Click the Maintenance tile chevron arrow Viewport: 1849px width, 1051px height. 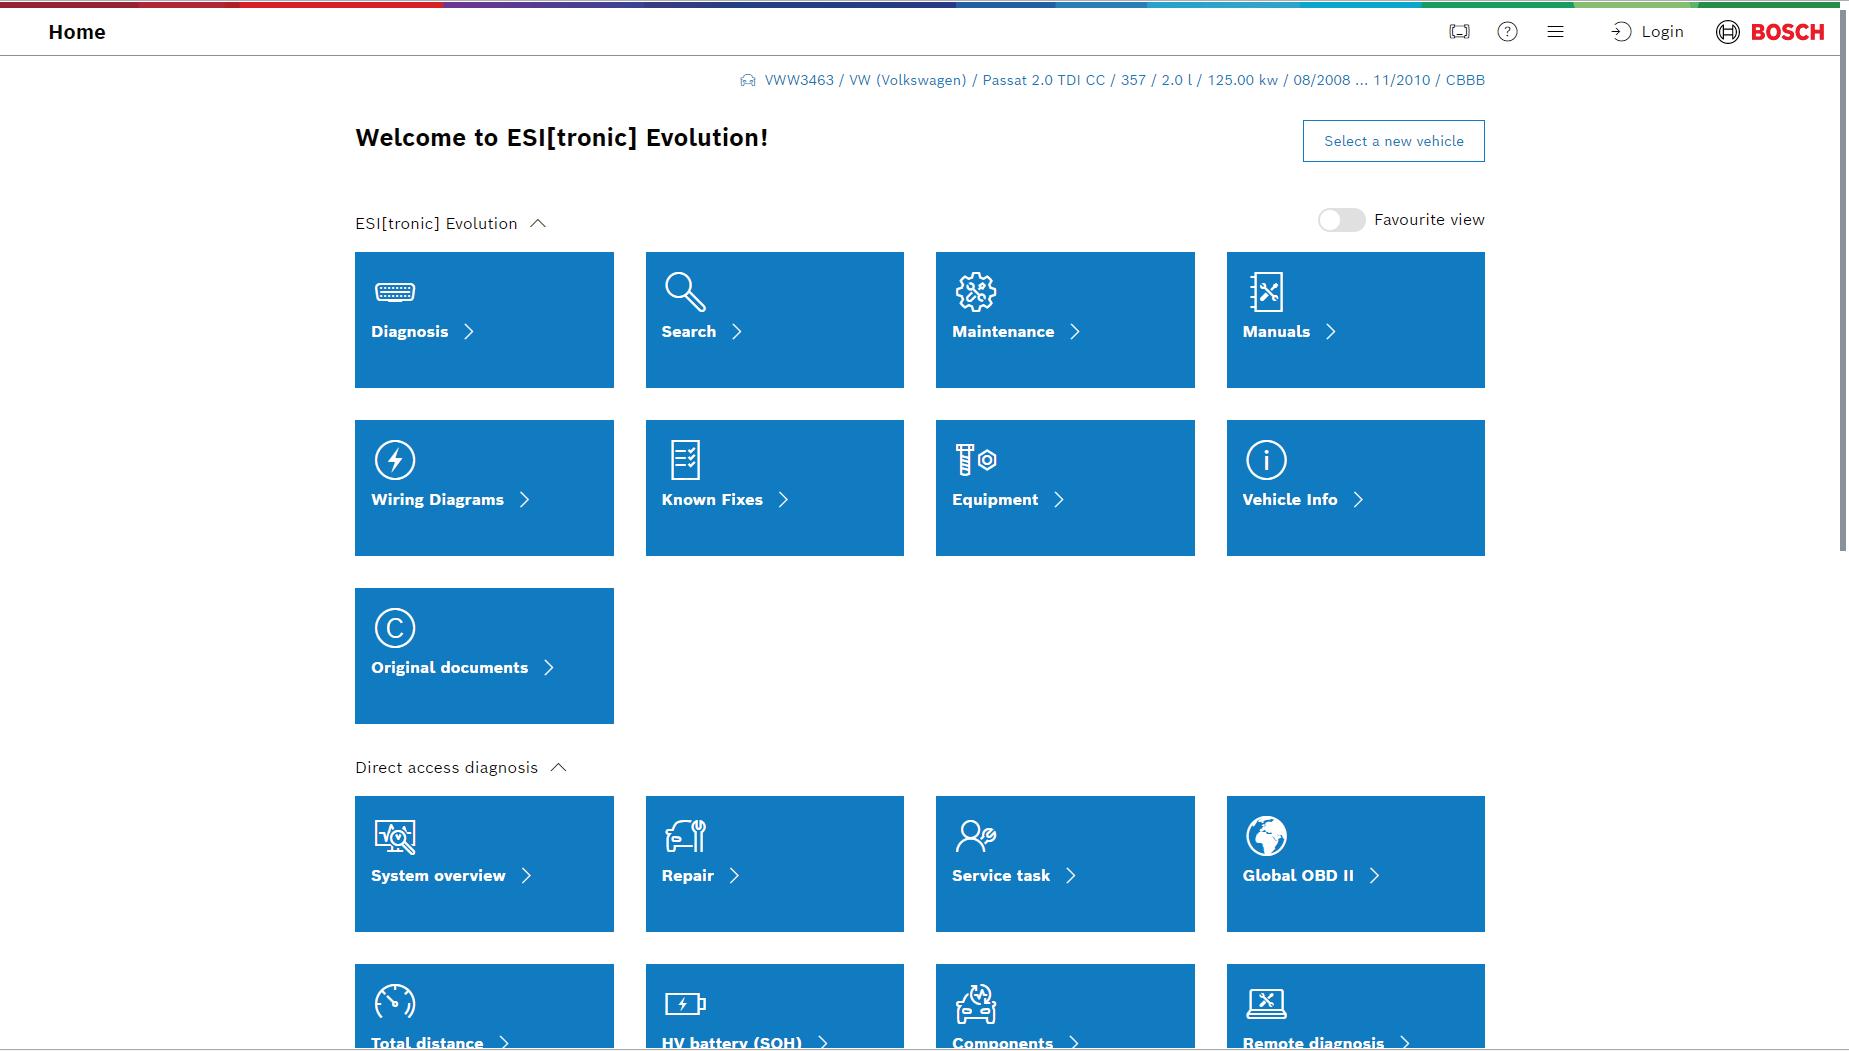click(x=1075, y=332)
